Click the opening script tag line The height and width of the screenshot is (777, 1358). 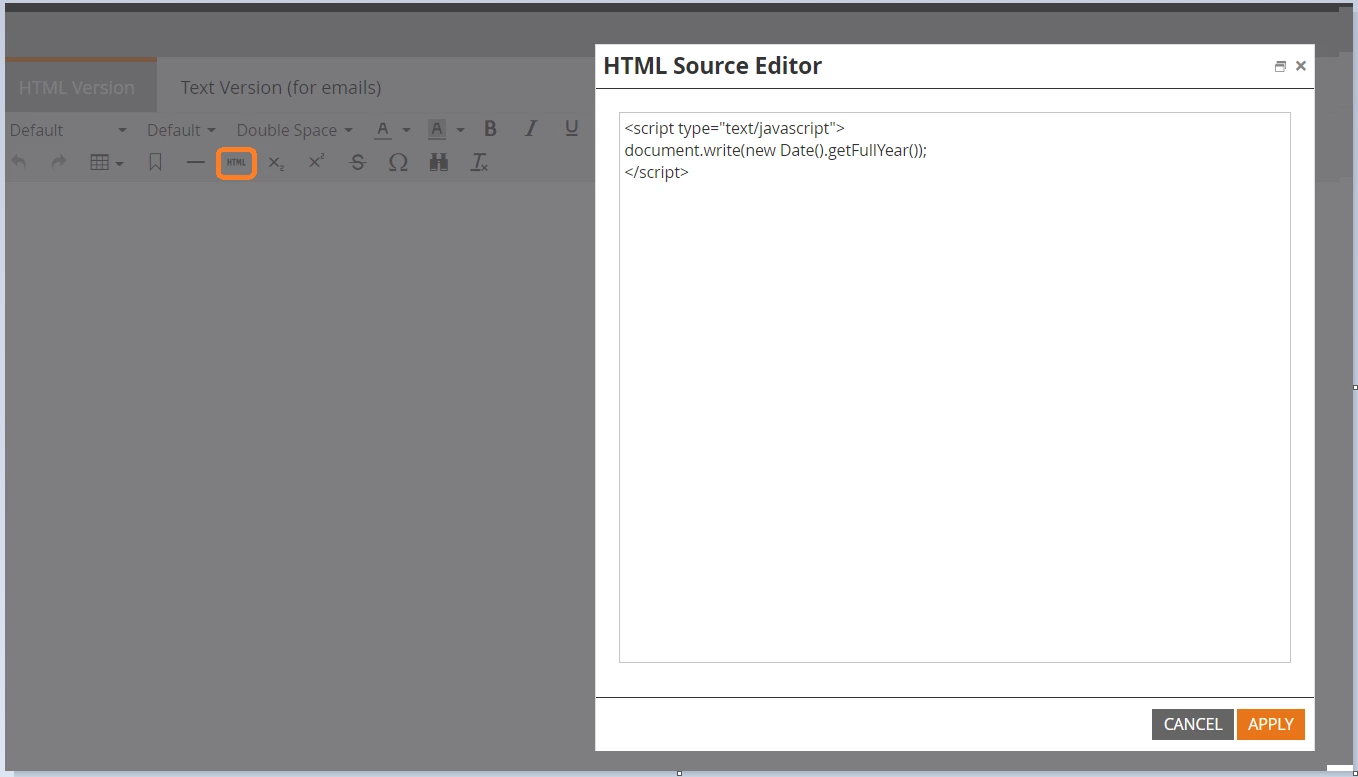pos(735,128)
